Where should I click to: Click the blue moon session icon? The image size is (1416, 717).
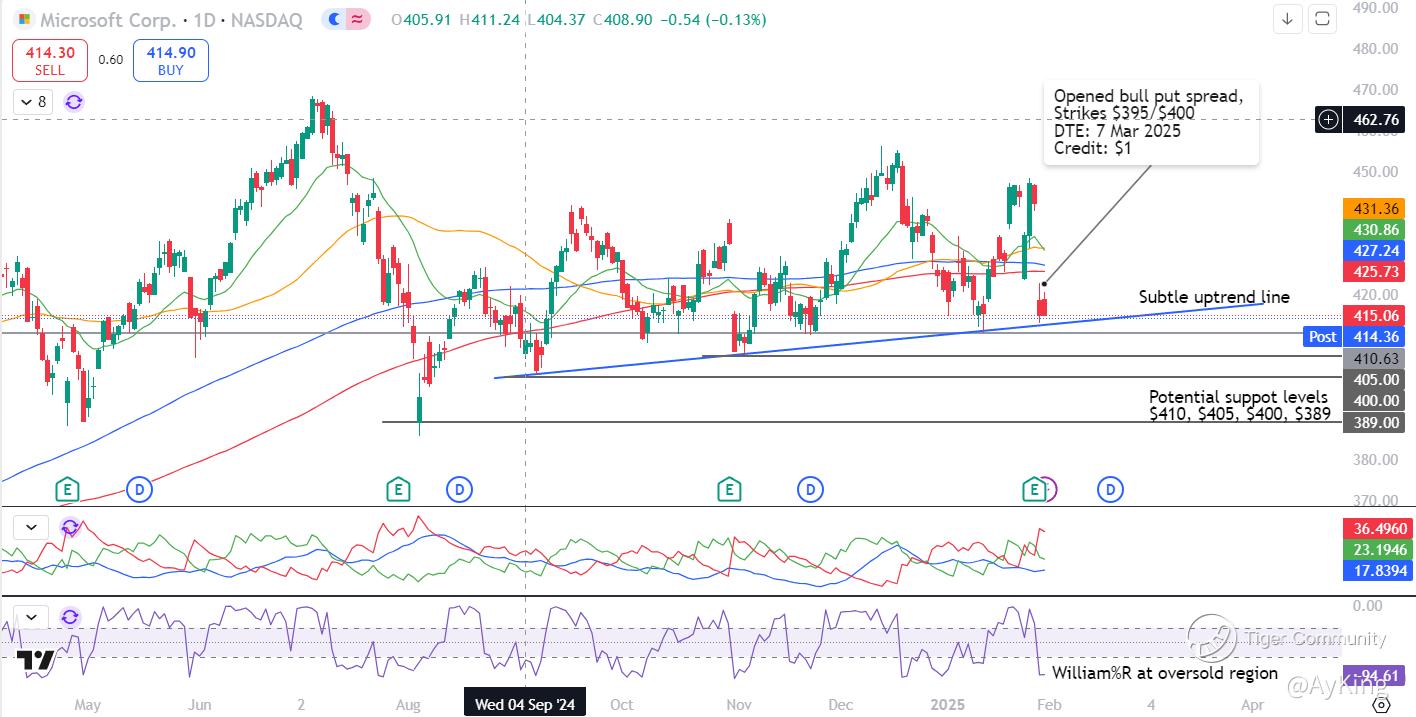(x=333, y=19)
